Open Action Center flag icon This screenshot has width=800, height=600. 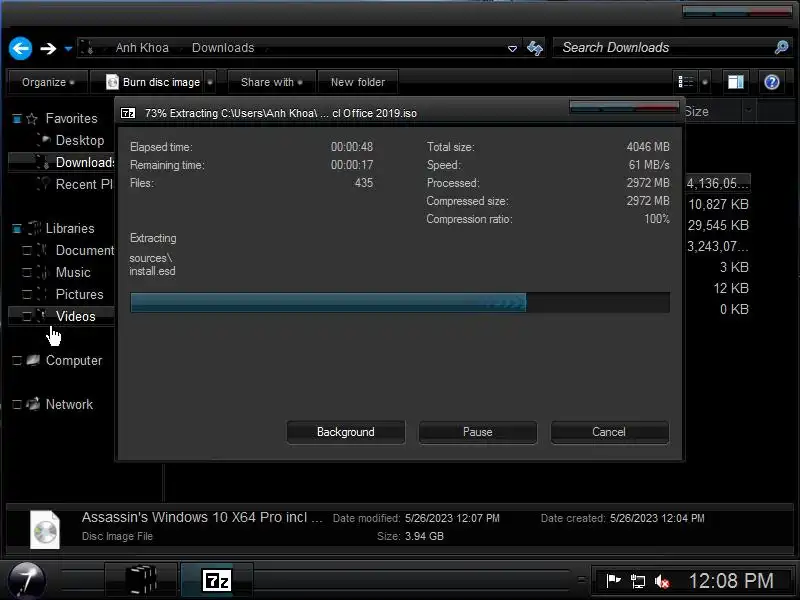(x=613, y=581)
